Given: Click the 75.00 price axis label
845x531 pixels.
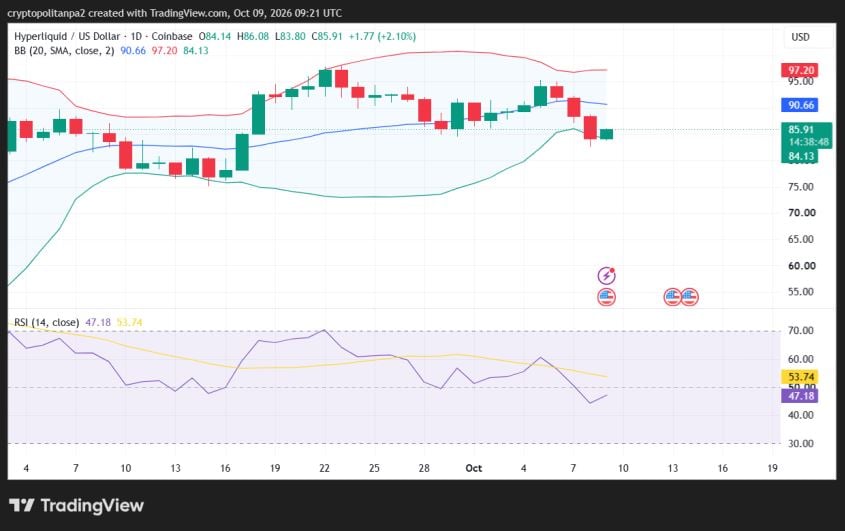Looking at the screenshot, I should tap(801, 187).
